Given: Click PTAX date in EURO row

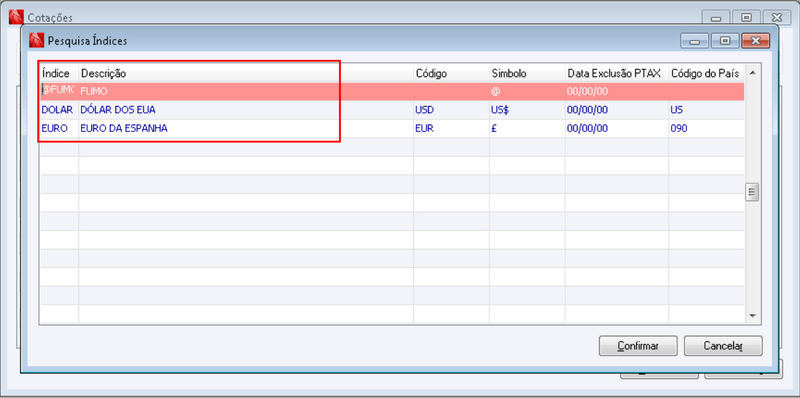Looking at the screenshot, I should click(617, 129).
